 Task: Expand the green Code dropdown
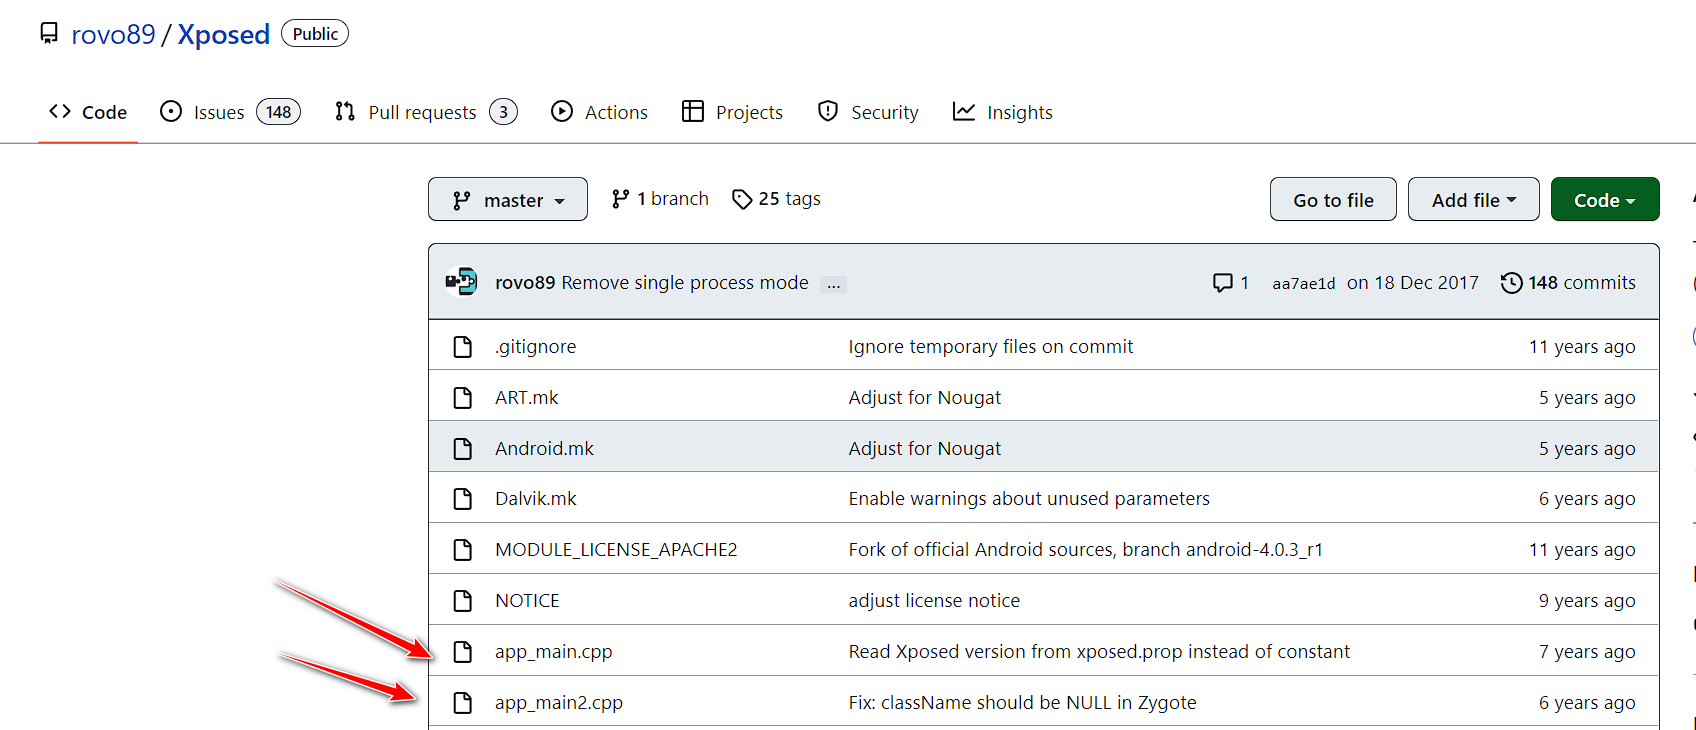pos(1605,200)
